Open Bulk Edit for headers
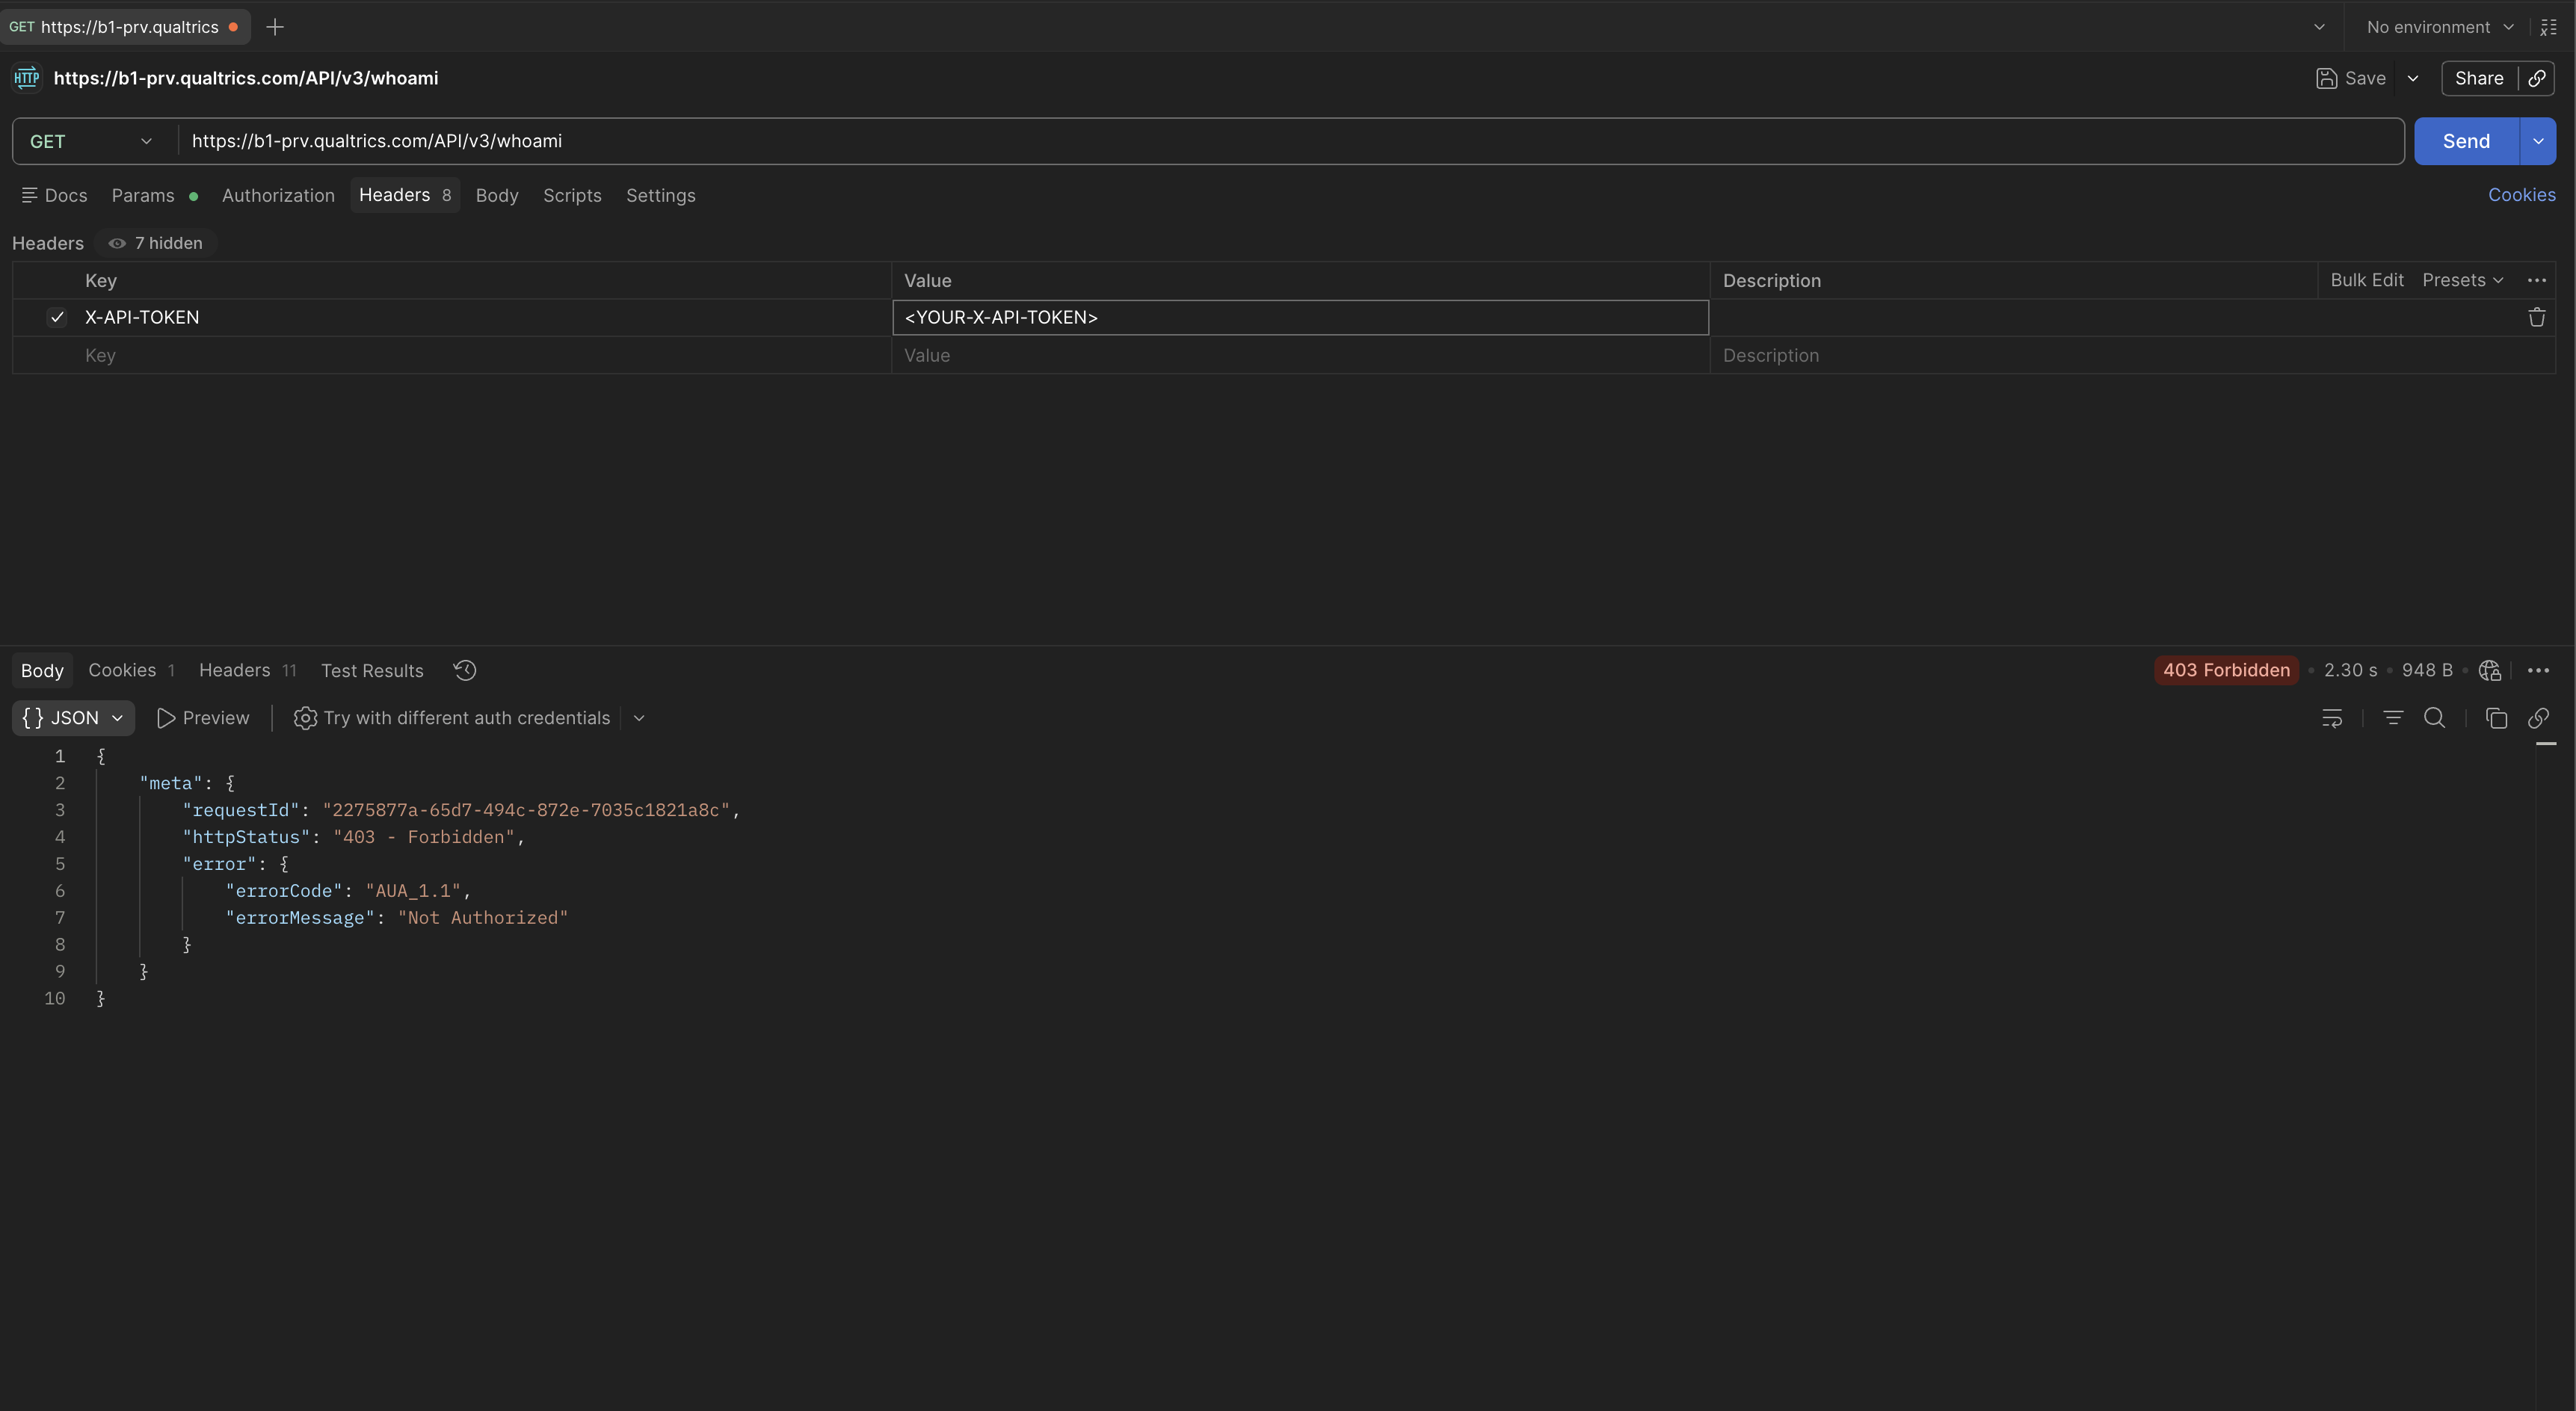Viewport: 2576px width, 1411px height. click(2367, 280)
